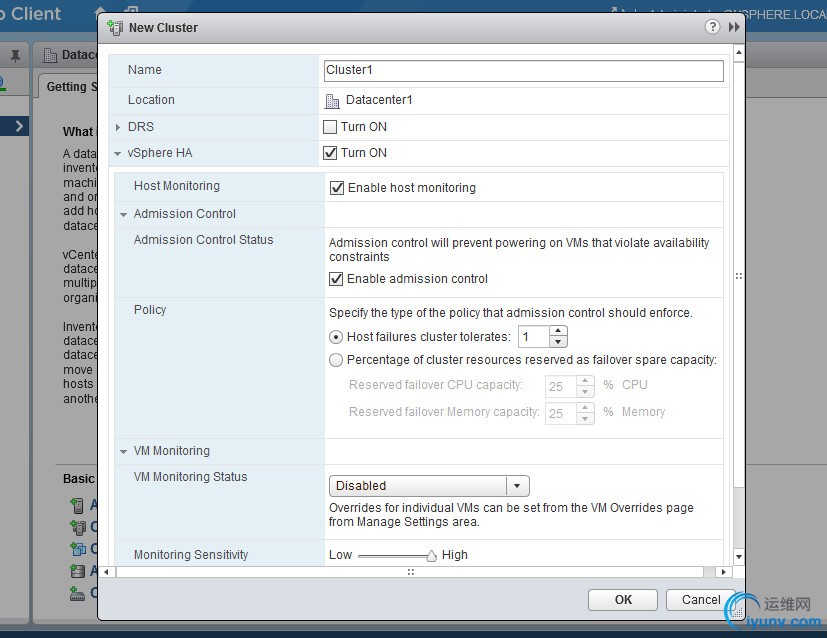Click the last icon under Basic tasks
827x638 pixels.
point(77,593)
